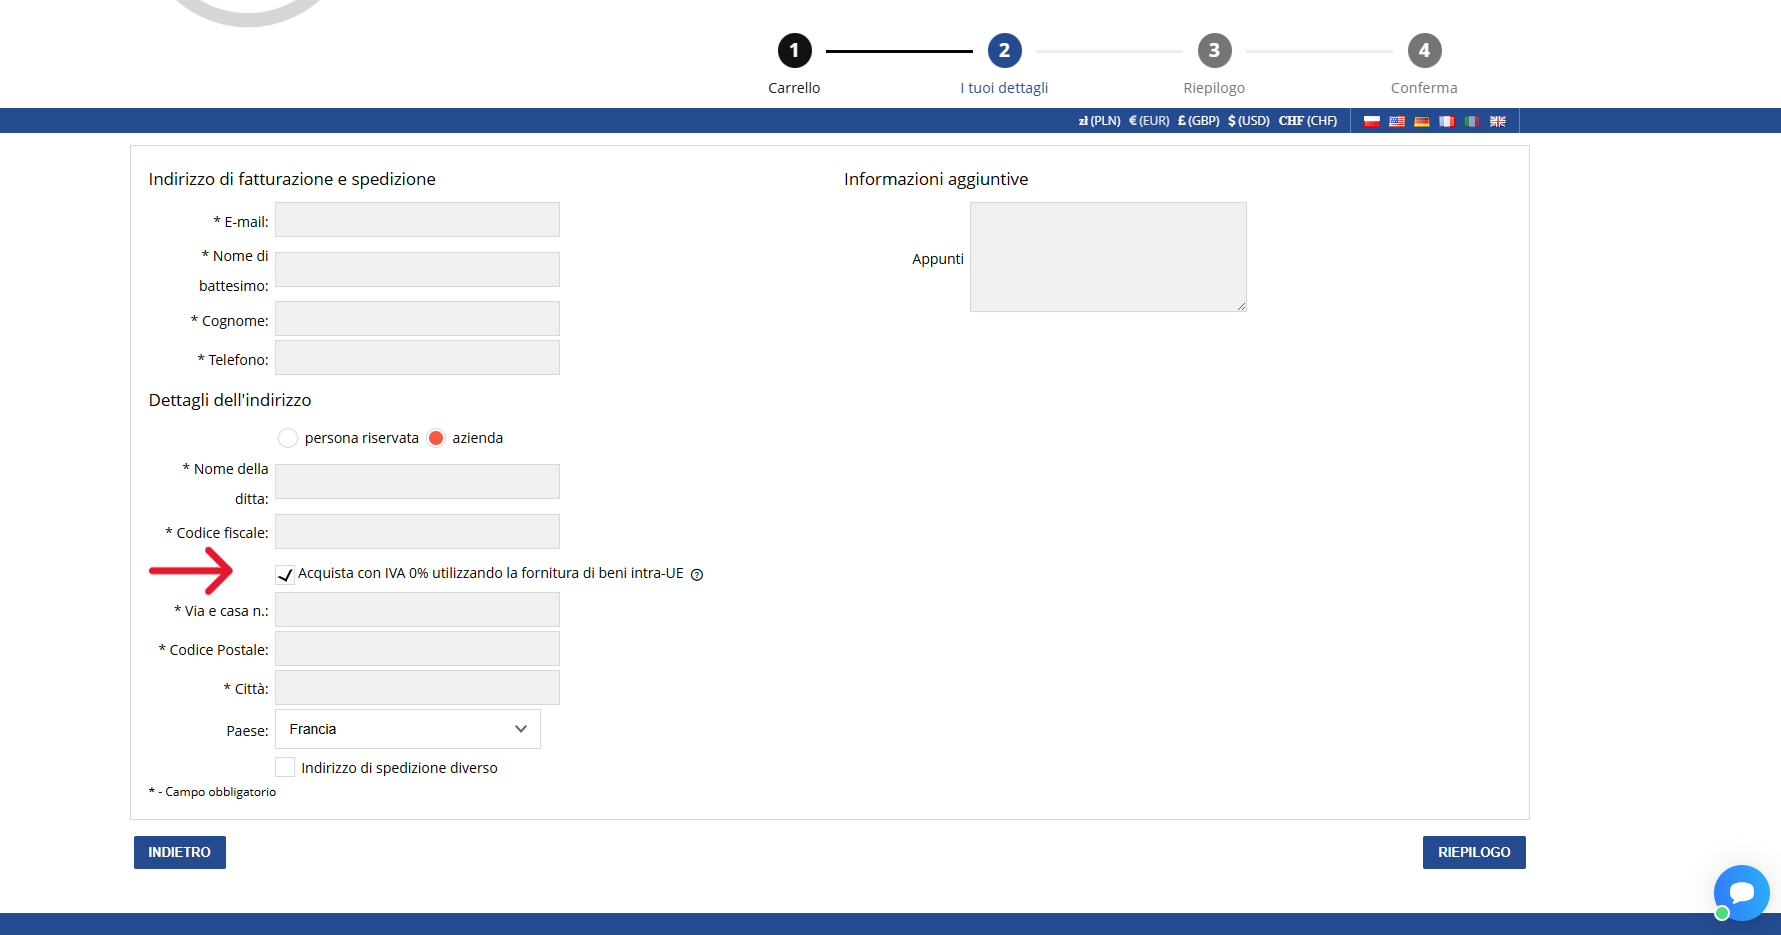Select the United Kingdom flag icon
Viewport: 1781px width, 935px height.
point(1497,121)
